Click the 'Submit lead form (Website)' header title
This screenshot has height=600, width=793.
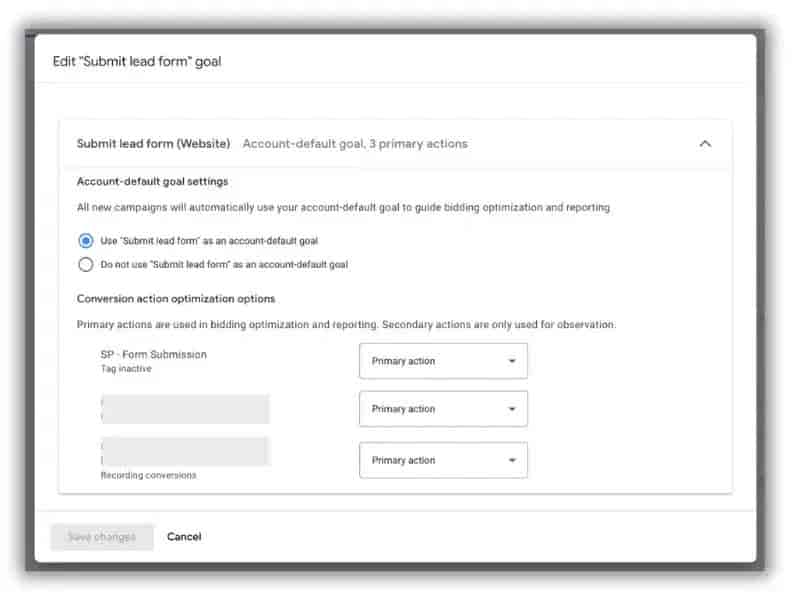coord(153,144)
